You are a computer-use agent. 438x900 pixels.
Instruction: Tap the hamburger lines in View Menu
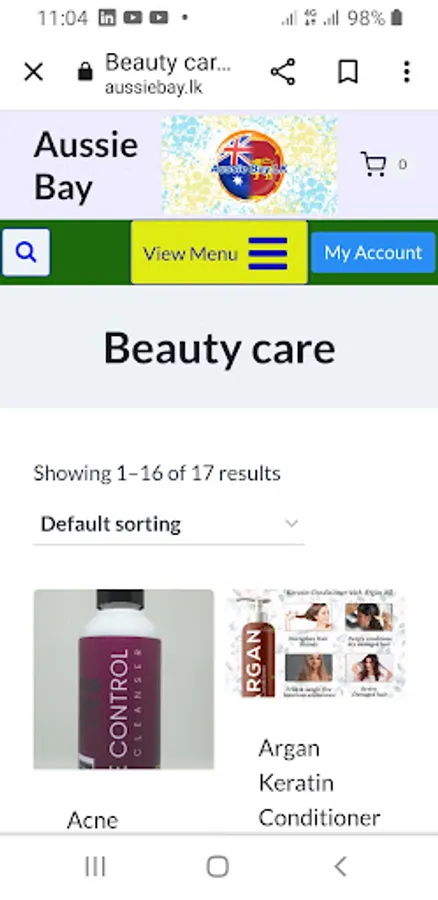(268, 253)
